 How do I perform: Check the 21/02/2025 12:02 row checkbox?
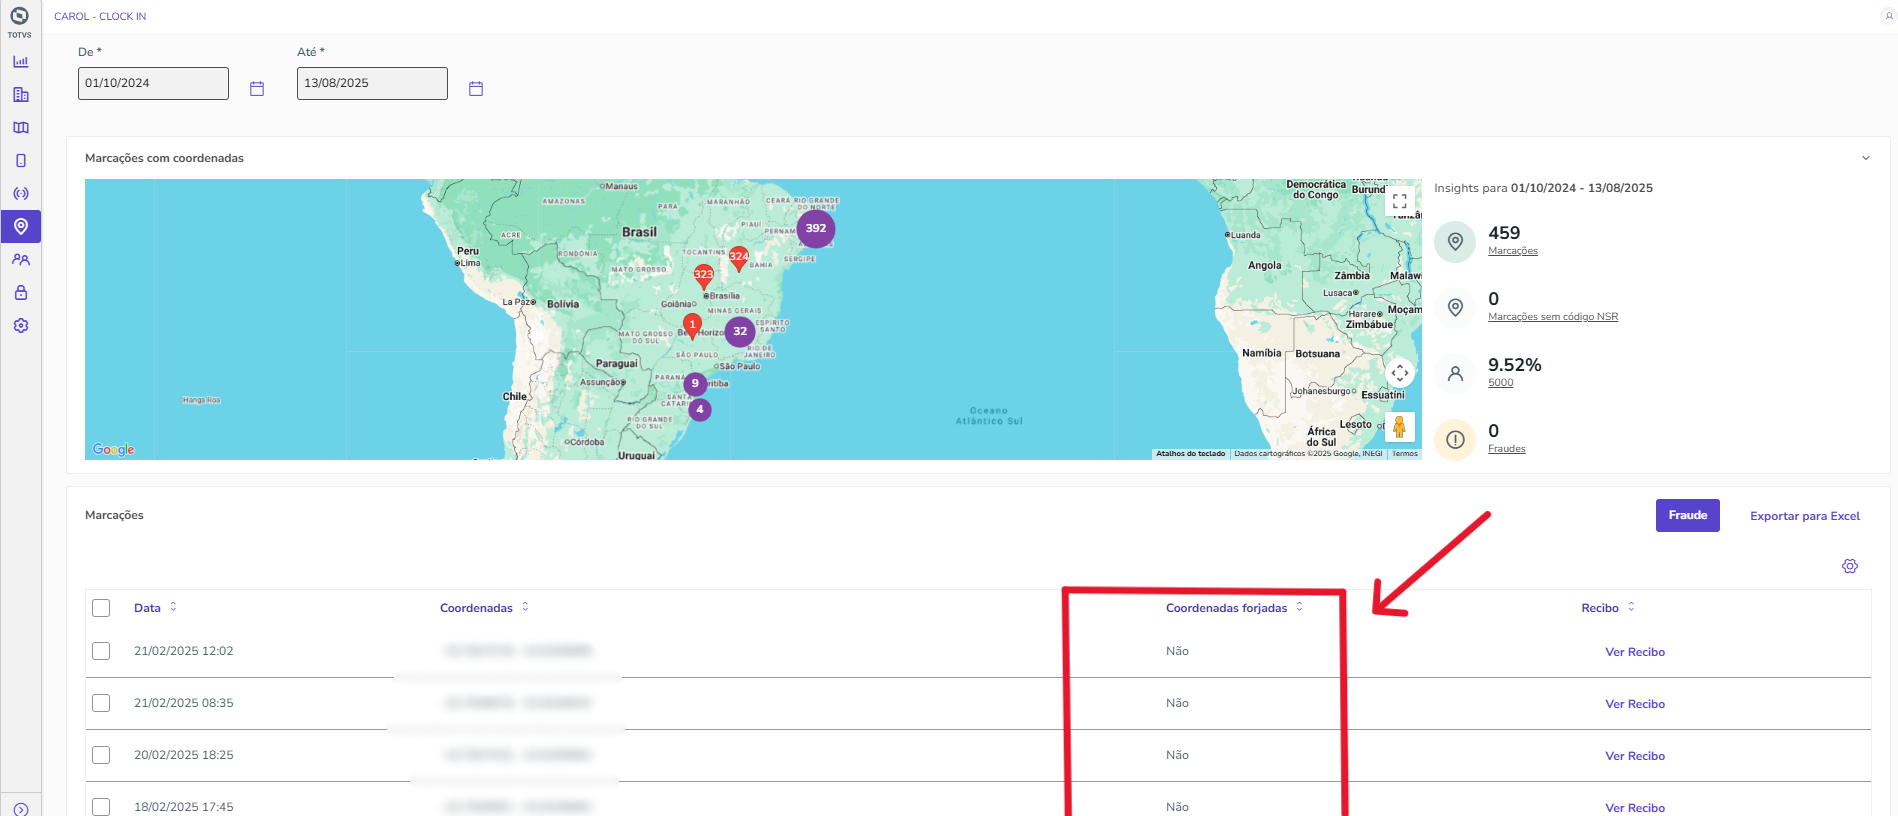pos(101,651)
